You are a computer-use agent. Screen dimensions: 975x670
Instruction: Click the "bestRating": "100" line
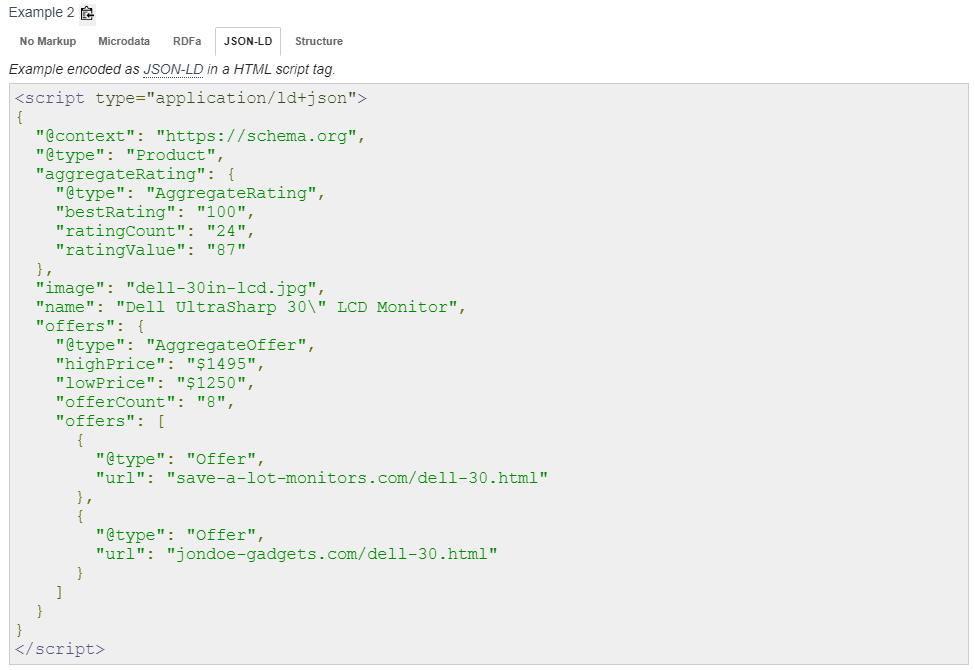coord(155,212)
